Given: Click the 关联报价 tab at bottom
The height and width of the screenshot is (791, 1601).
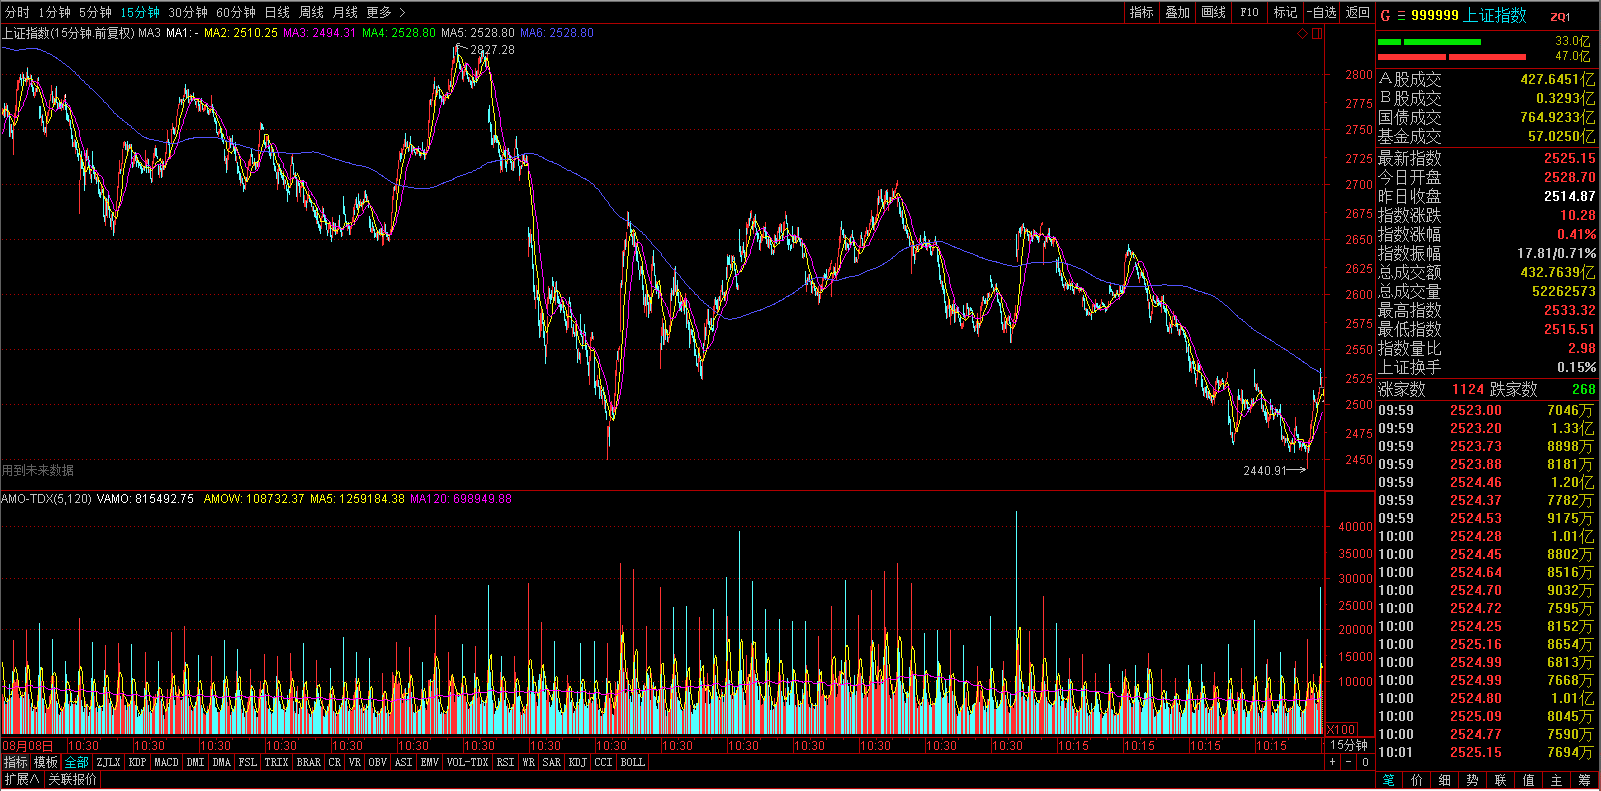Looking at the screenshot, I should coord(72,779).
